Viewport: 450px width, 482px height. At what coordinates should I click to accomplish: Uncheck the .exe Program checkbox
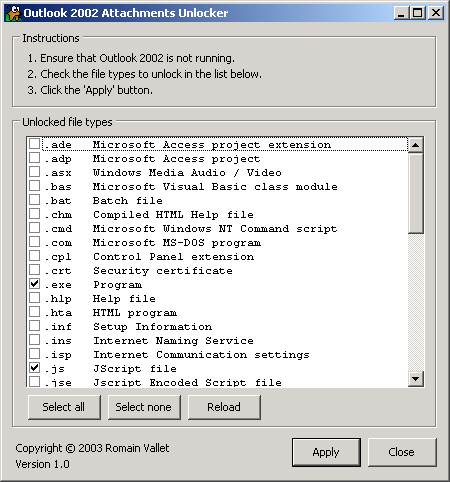tap(35, 284)
